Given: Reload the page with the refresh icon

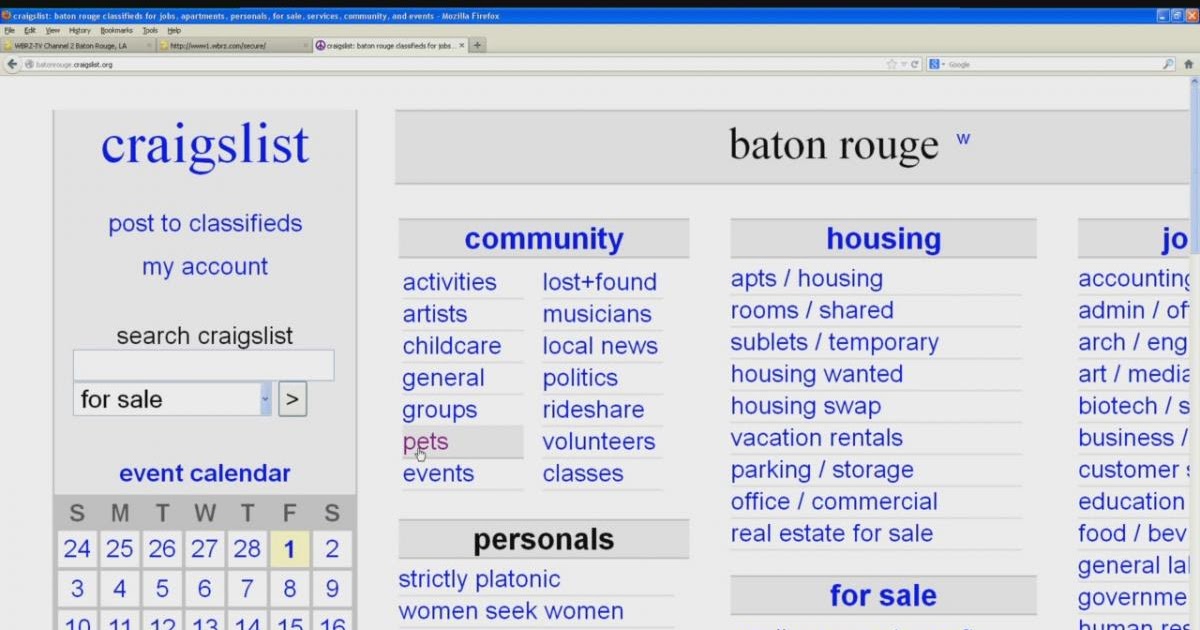Looking at the screenshot, I should [x=914, y=64].
